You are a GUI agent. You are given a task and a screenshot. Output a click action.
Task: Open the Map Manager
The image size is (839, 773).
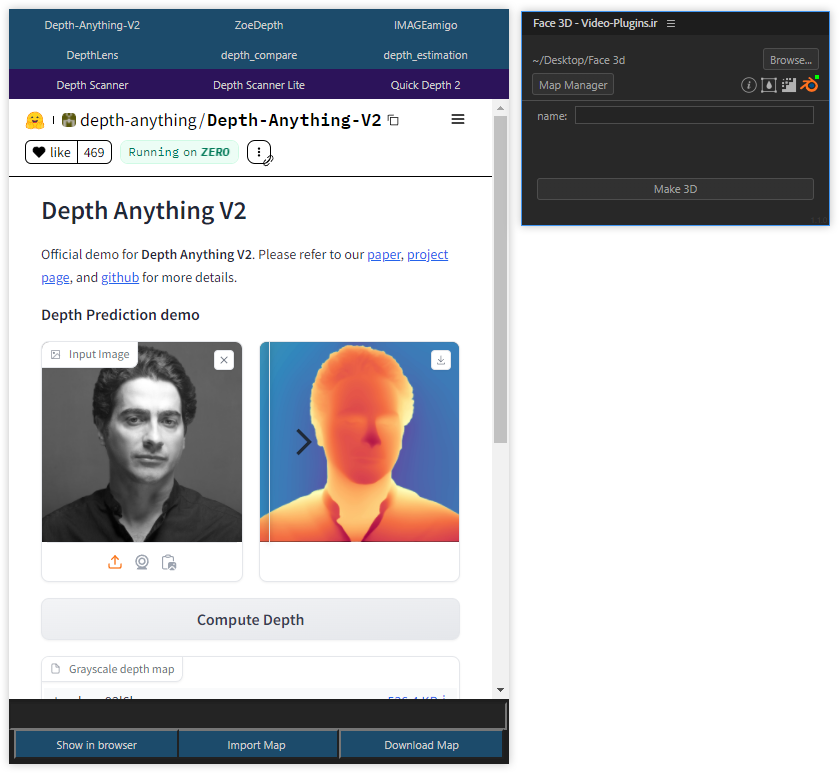click(573, 85)
